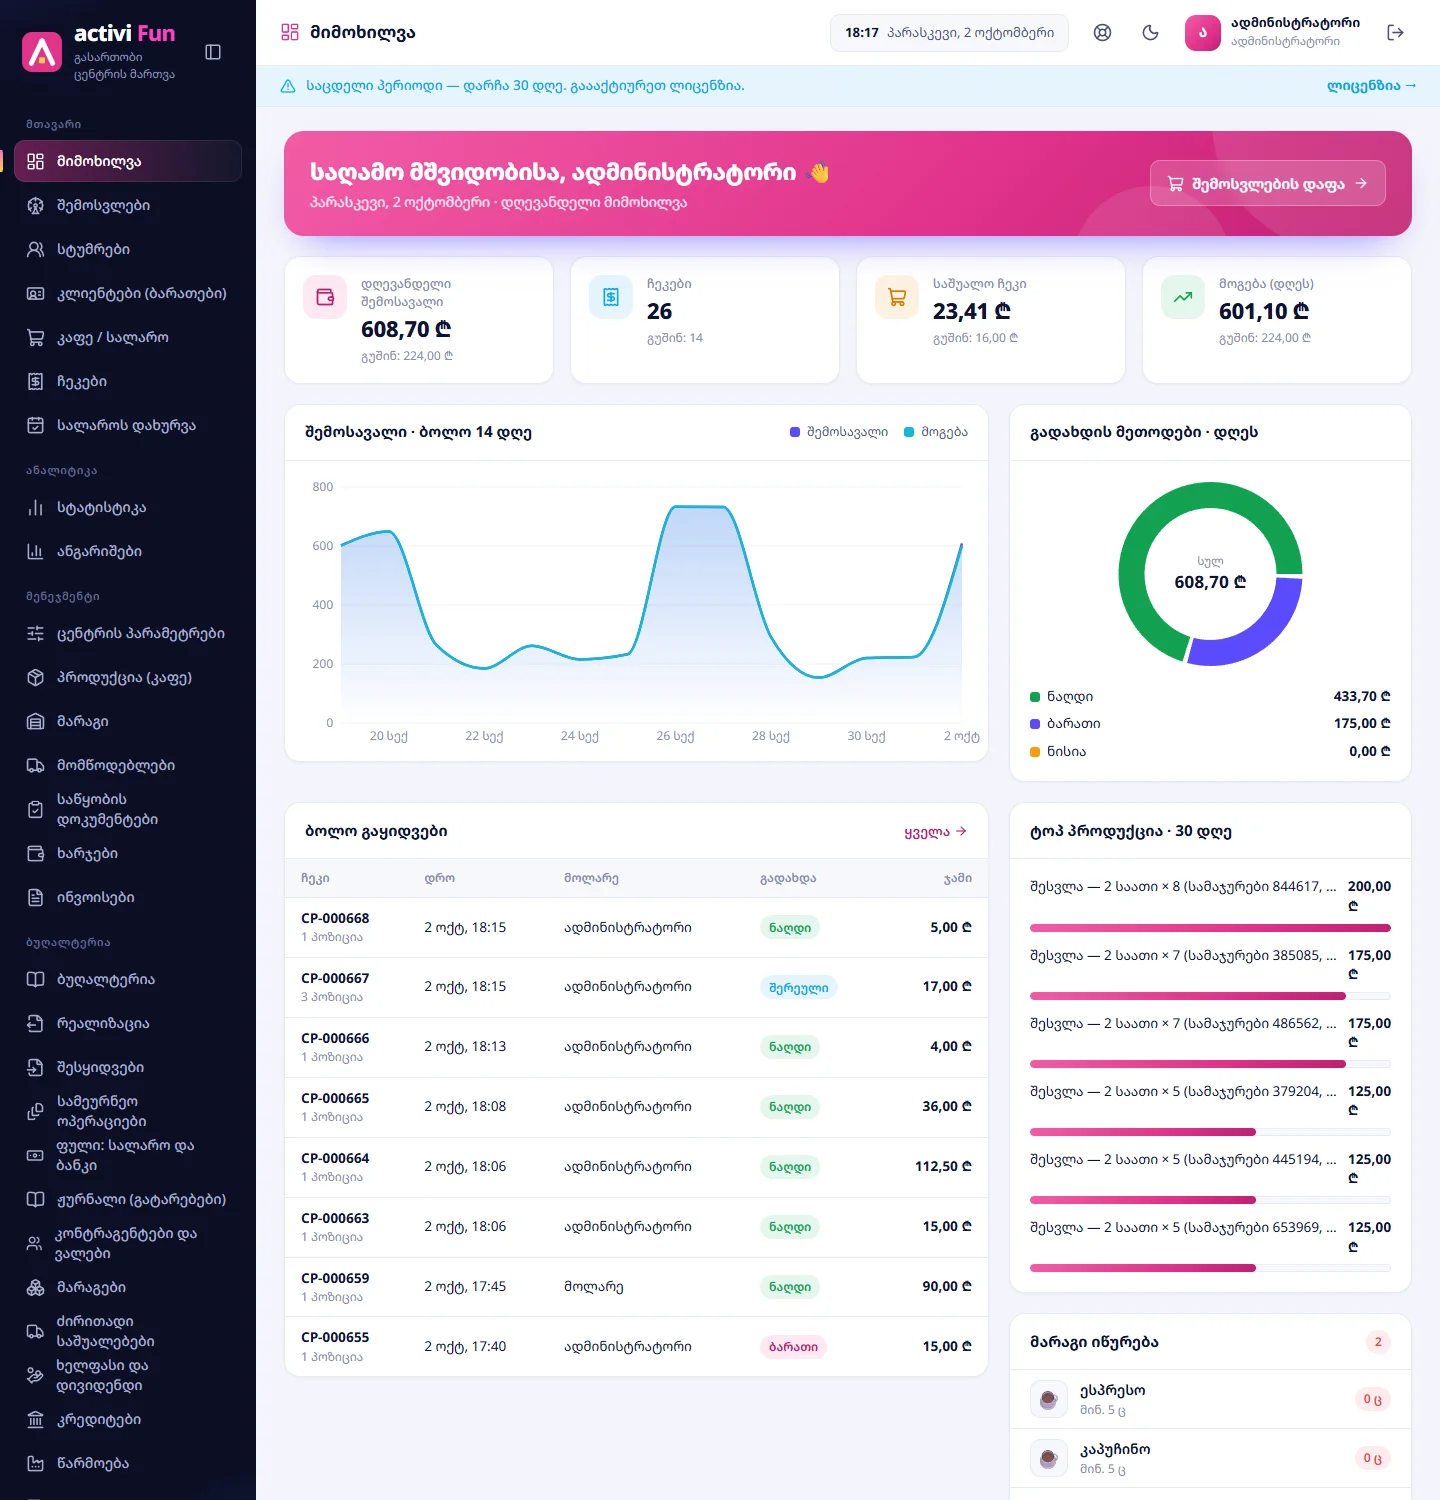This screenshot has width=1440, height=1500.
Task: Open receipt row CP-000667
Action: 636,987
